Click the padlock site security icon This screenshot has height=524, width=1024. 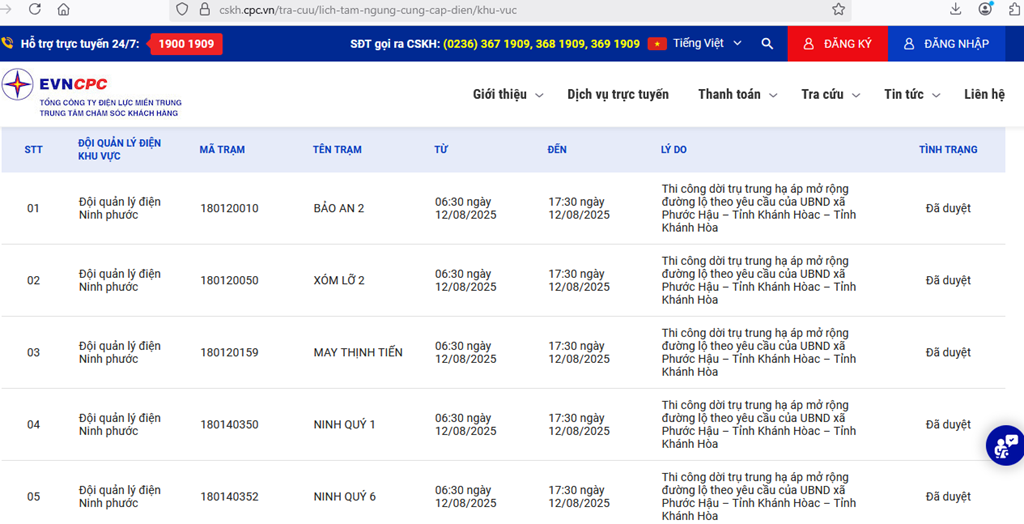click(204, 9)
